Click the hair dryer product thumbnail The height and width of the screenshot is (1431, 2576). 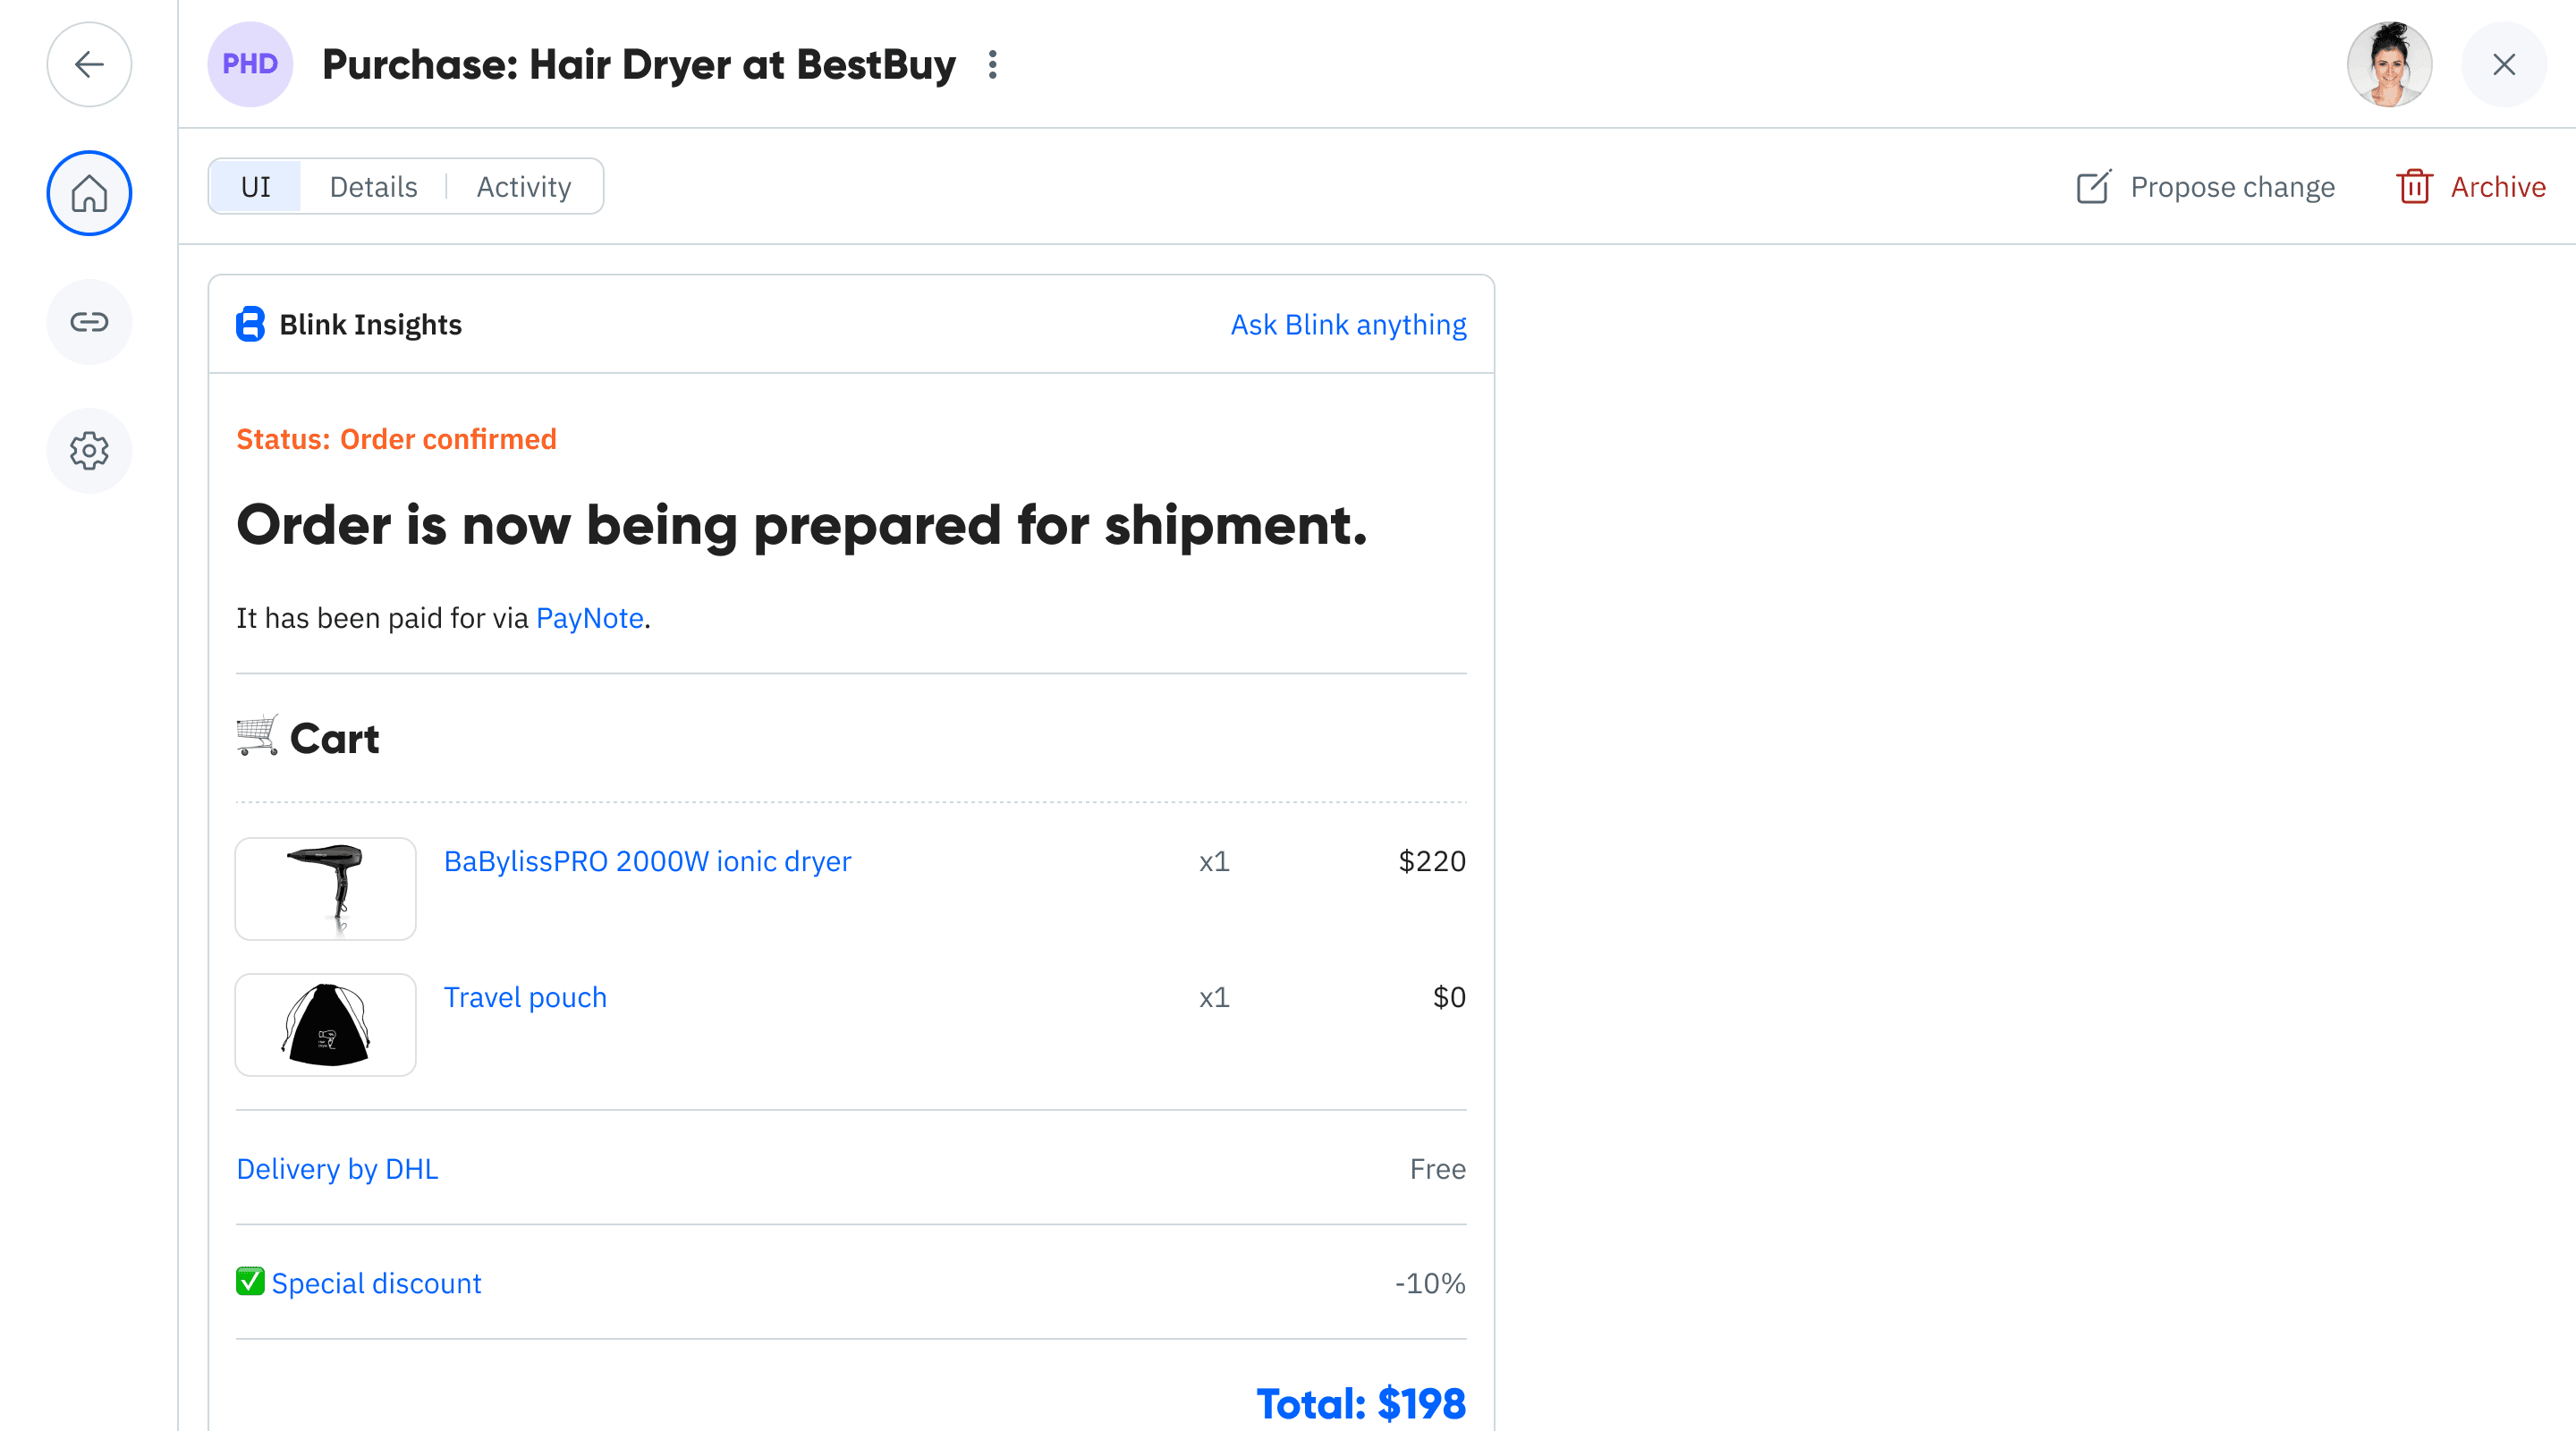[325, 888]
